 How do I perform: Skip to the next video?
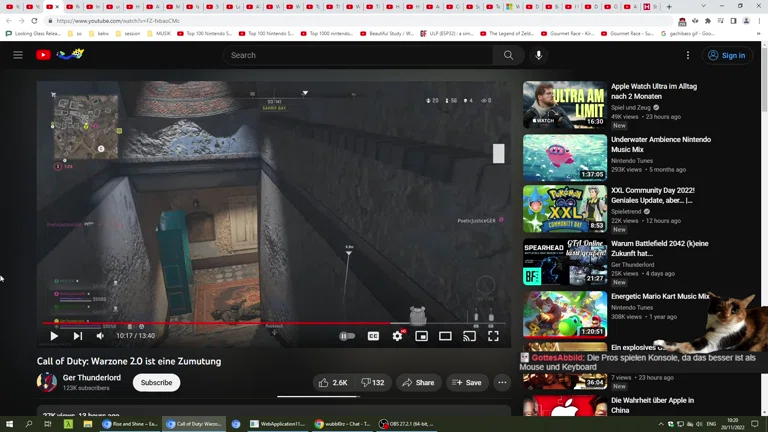77,336
